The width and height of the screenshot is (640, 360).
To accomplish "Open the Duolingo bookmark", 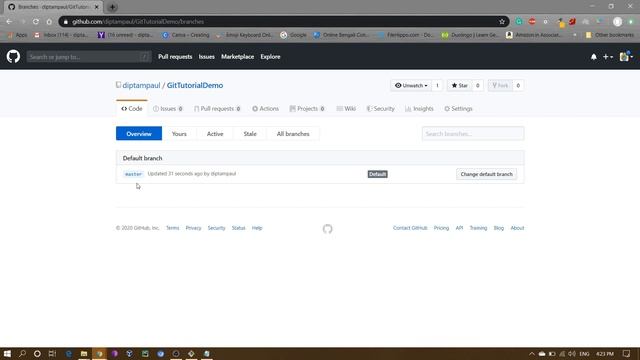I will tap(470, 35).
